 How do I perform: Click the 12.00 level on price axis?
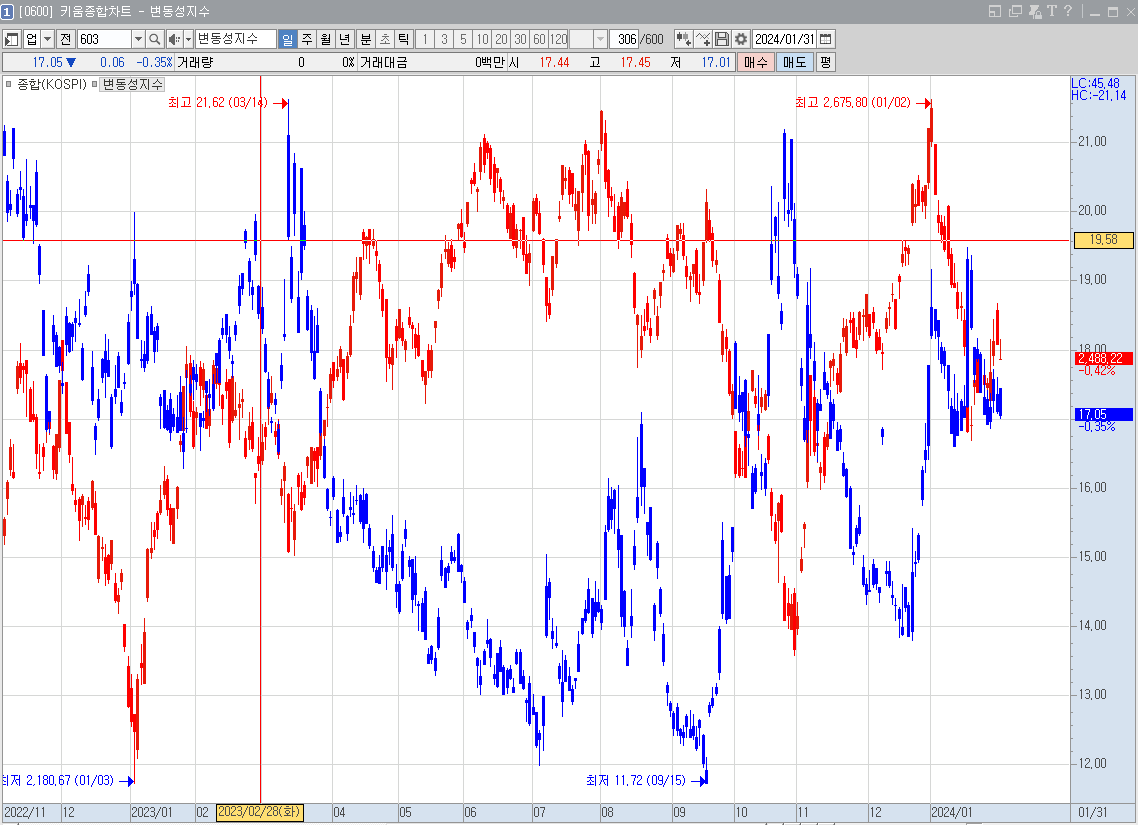point(1092,763)
